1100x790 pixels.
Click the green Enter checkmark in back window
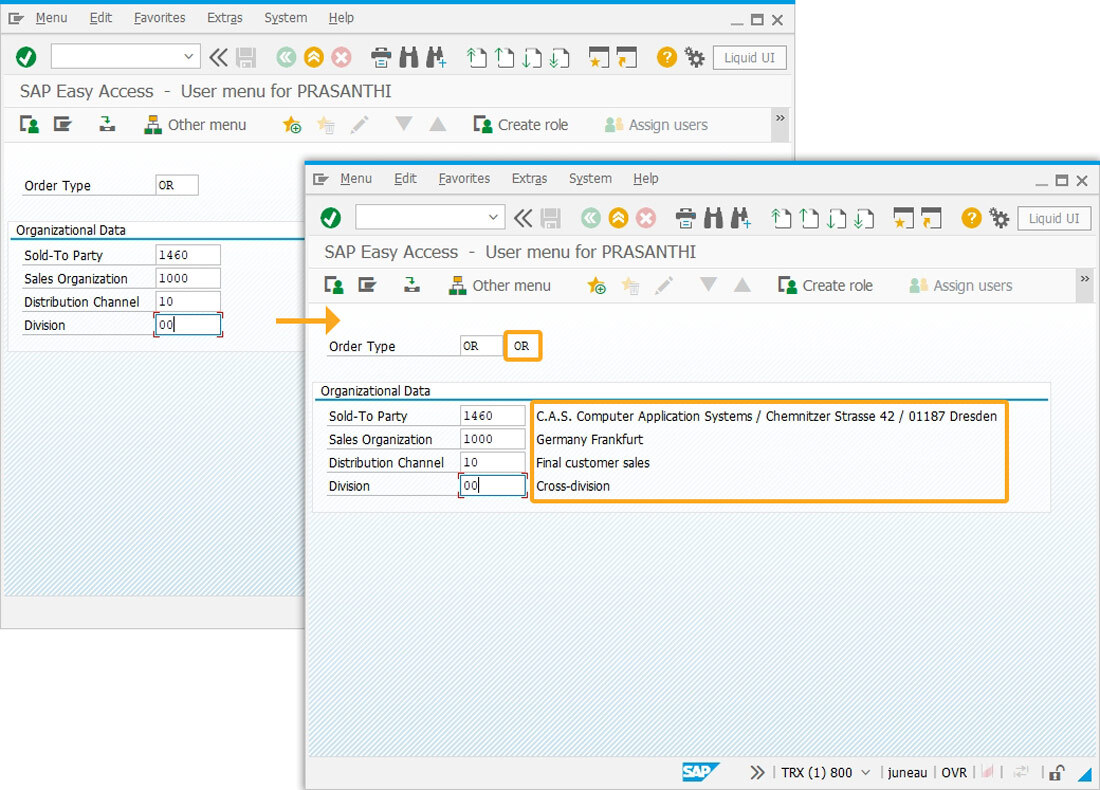pos(26,57)
